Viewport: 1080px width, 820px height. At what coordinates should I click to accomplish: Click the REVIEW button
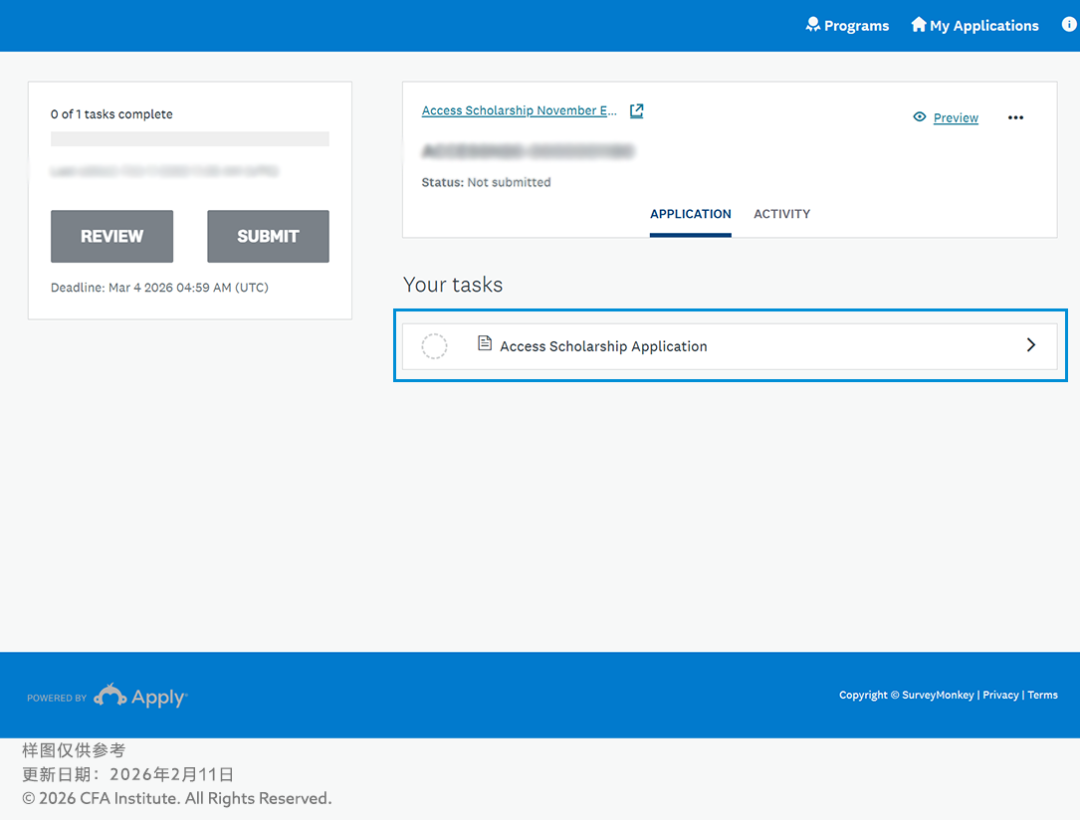click(x=112, y=236)
